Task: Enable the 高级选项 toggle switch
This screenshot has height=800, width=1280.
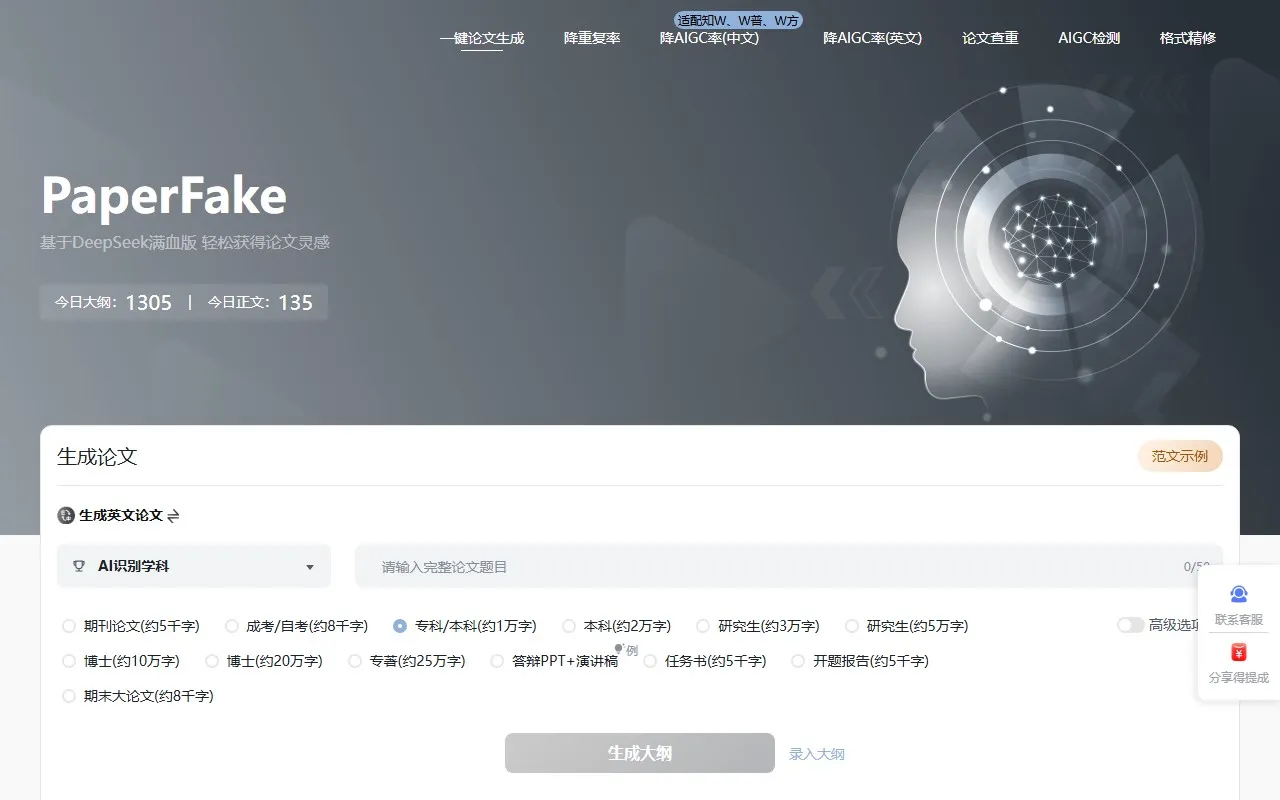Action: (1130, 625)
